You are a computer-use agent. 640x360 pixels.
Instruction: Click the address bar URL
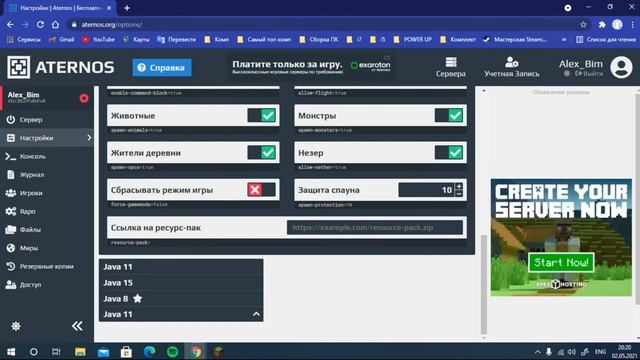click(111, 24)
